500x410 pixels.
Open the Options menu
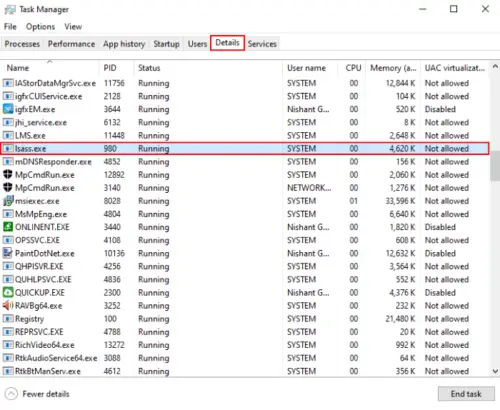pyautogui.click(x=40, y=27)
